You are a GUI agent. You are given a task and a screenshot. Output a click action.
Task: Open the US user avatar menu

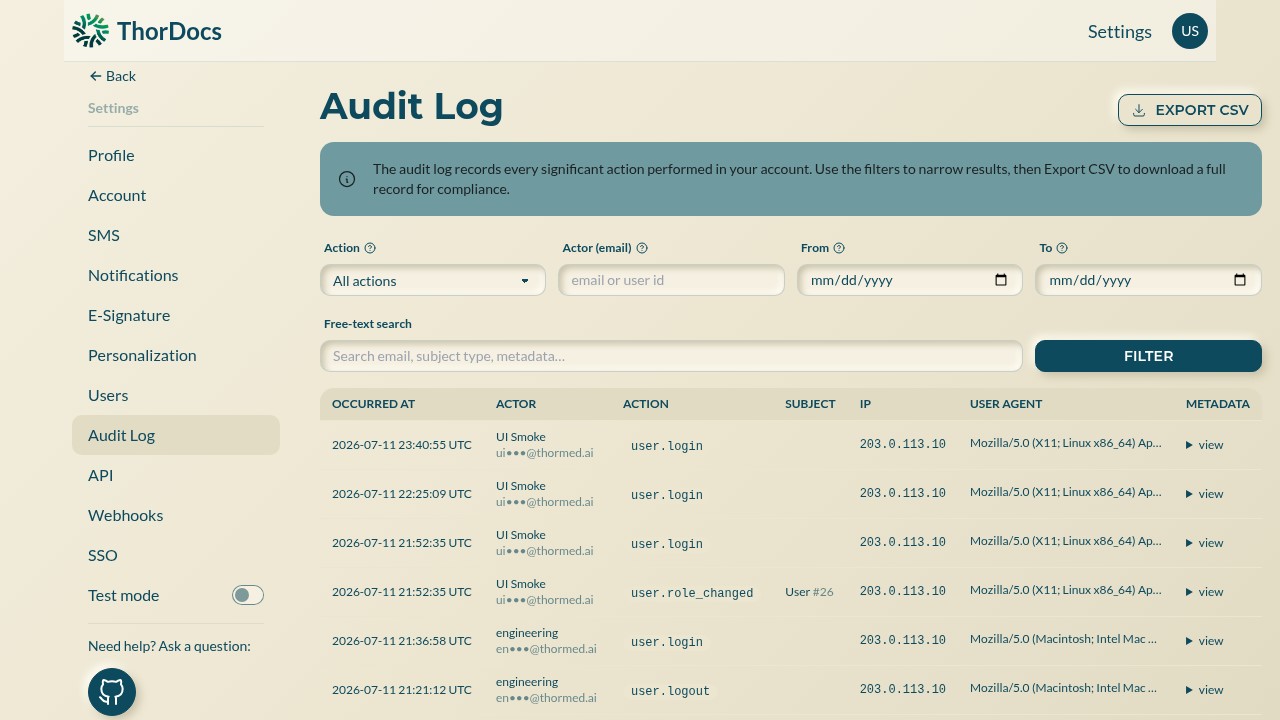pos(1190,31)
